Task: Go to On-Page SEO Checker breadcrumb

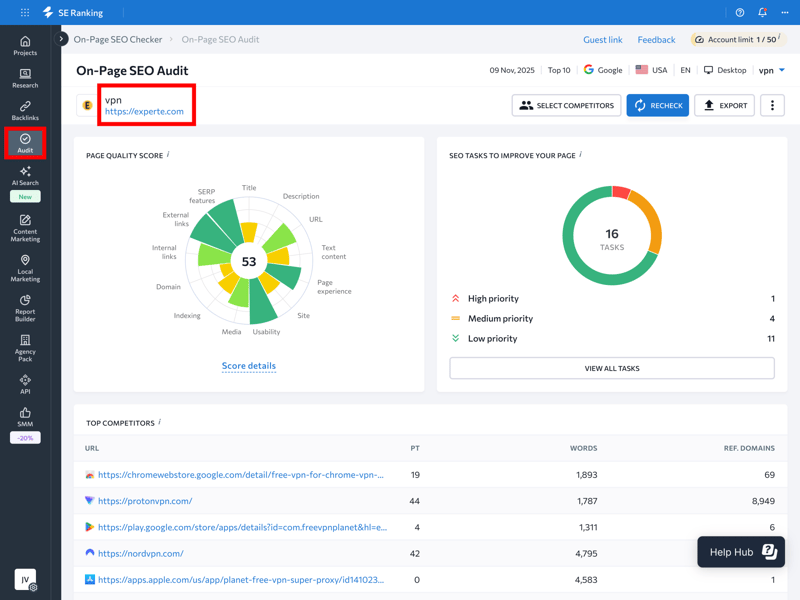Action: [x=118, y=40]
